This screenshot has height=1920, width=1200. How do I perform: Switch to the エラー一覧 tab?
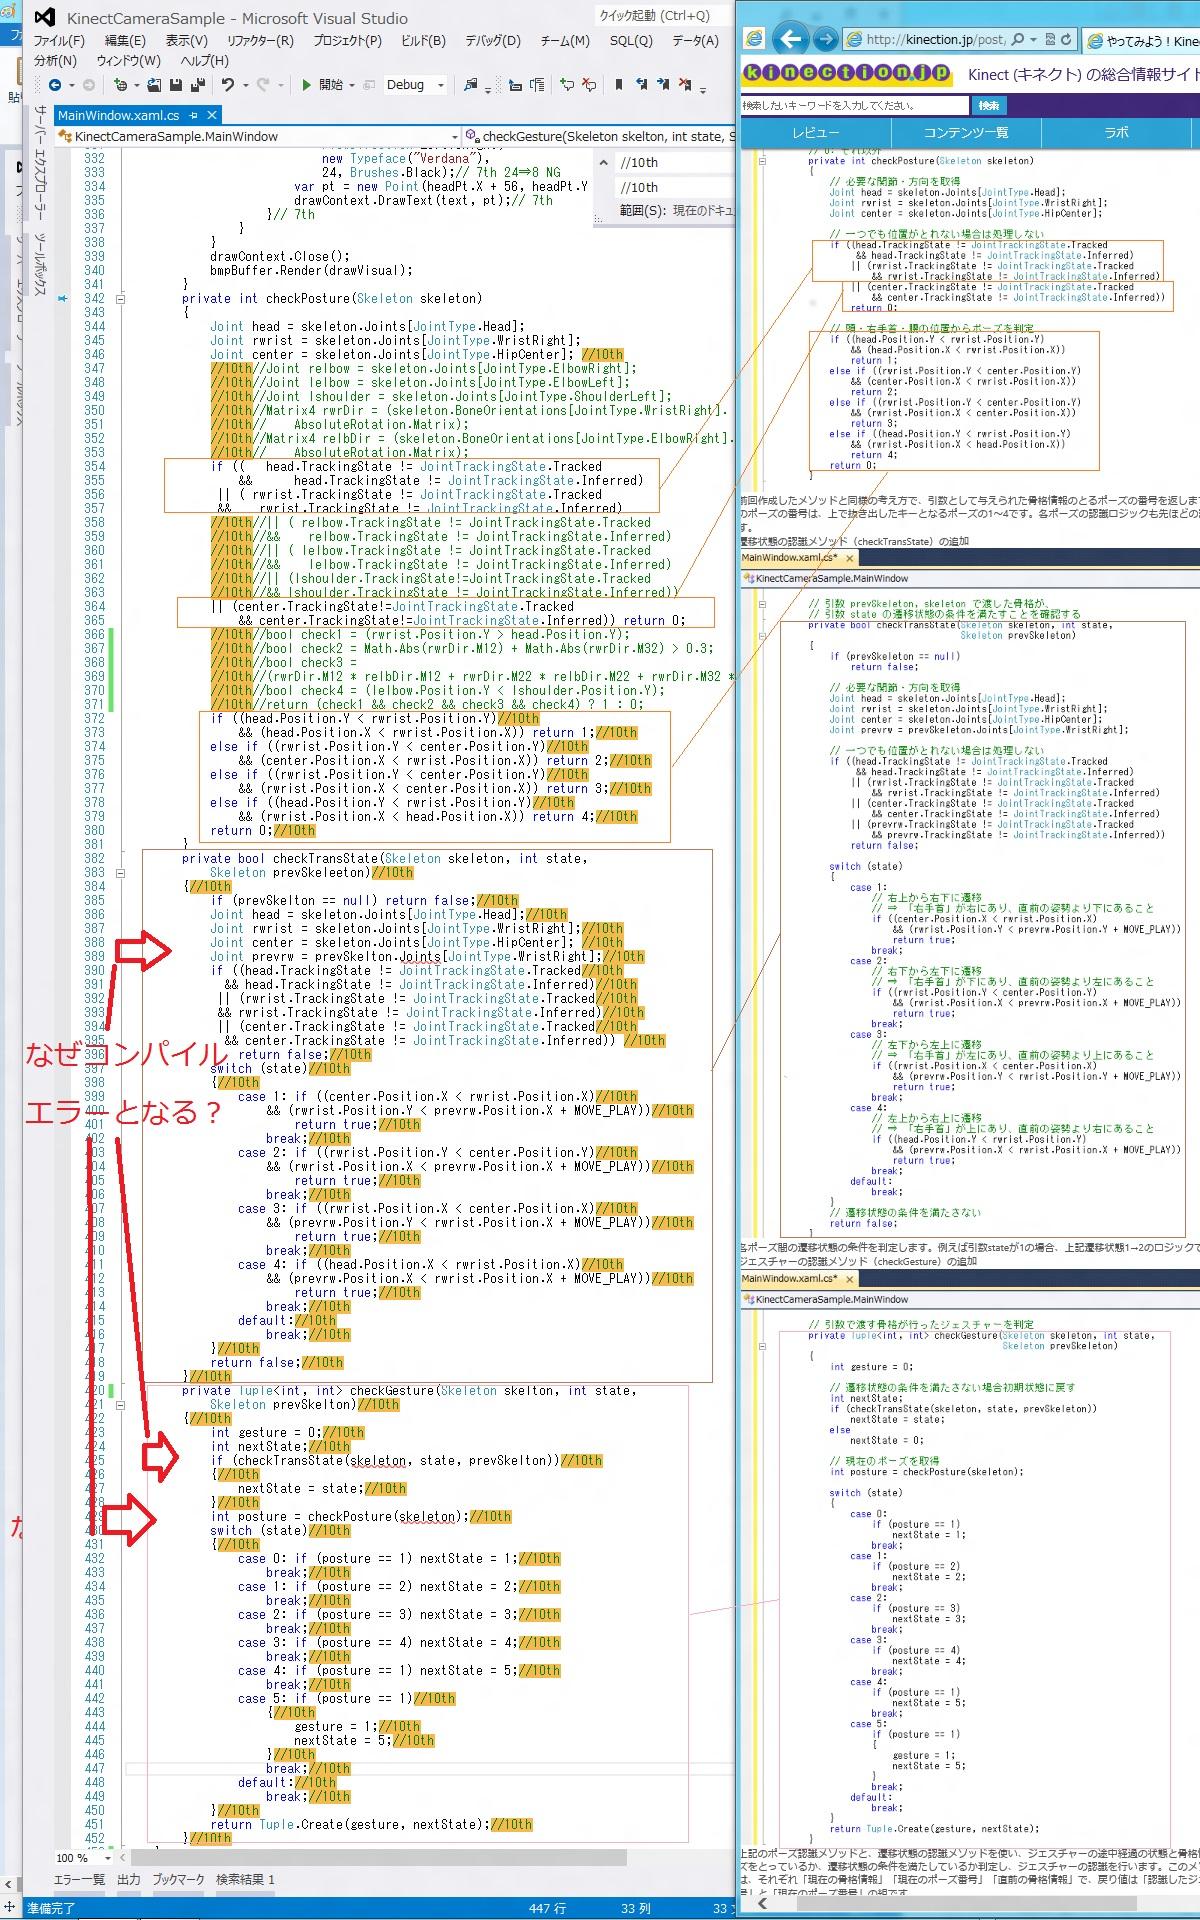tap(79, 1880)
